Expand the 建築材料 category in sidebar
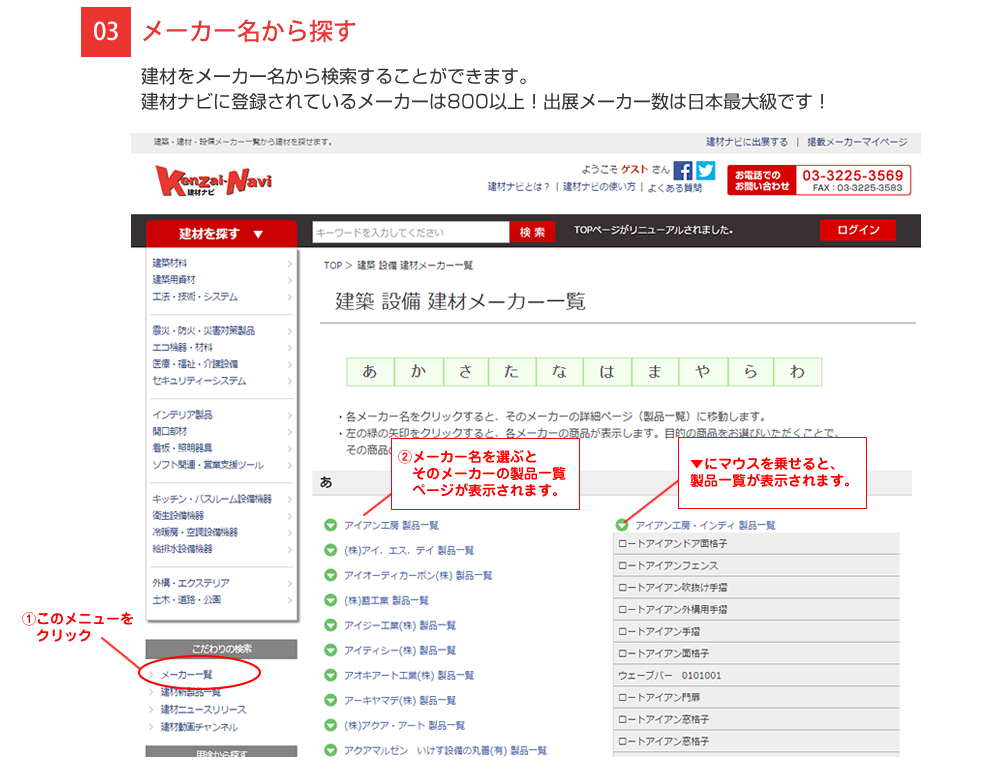Viewport: 1008px width, 780px height. coord(222,263)
